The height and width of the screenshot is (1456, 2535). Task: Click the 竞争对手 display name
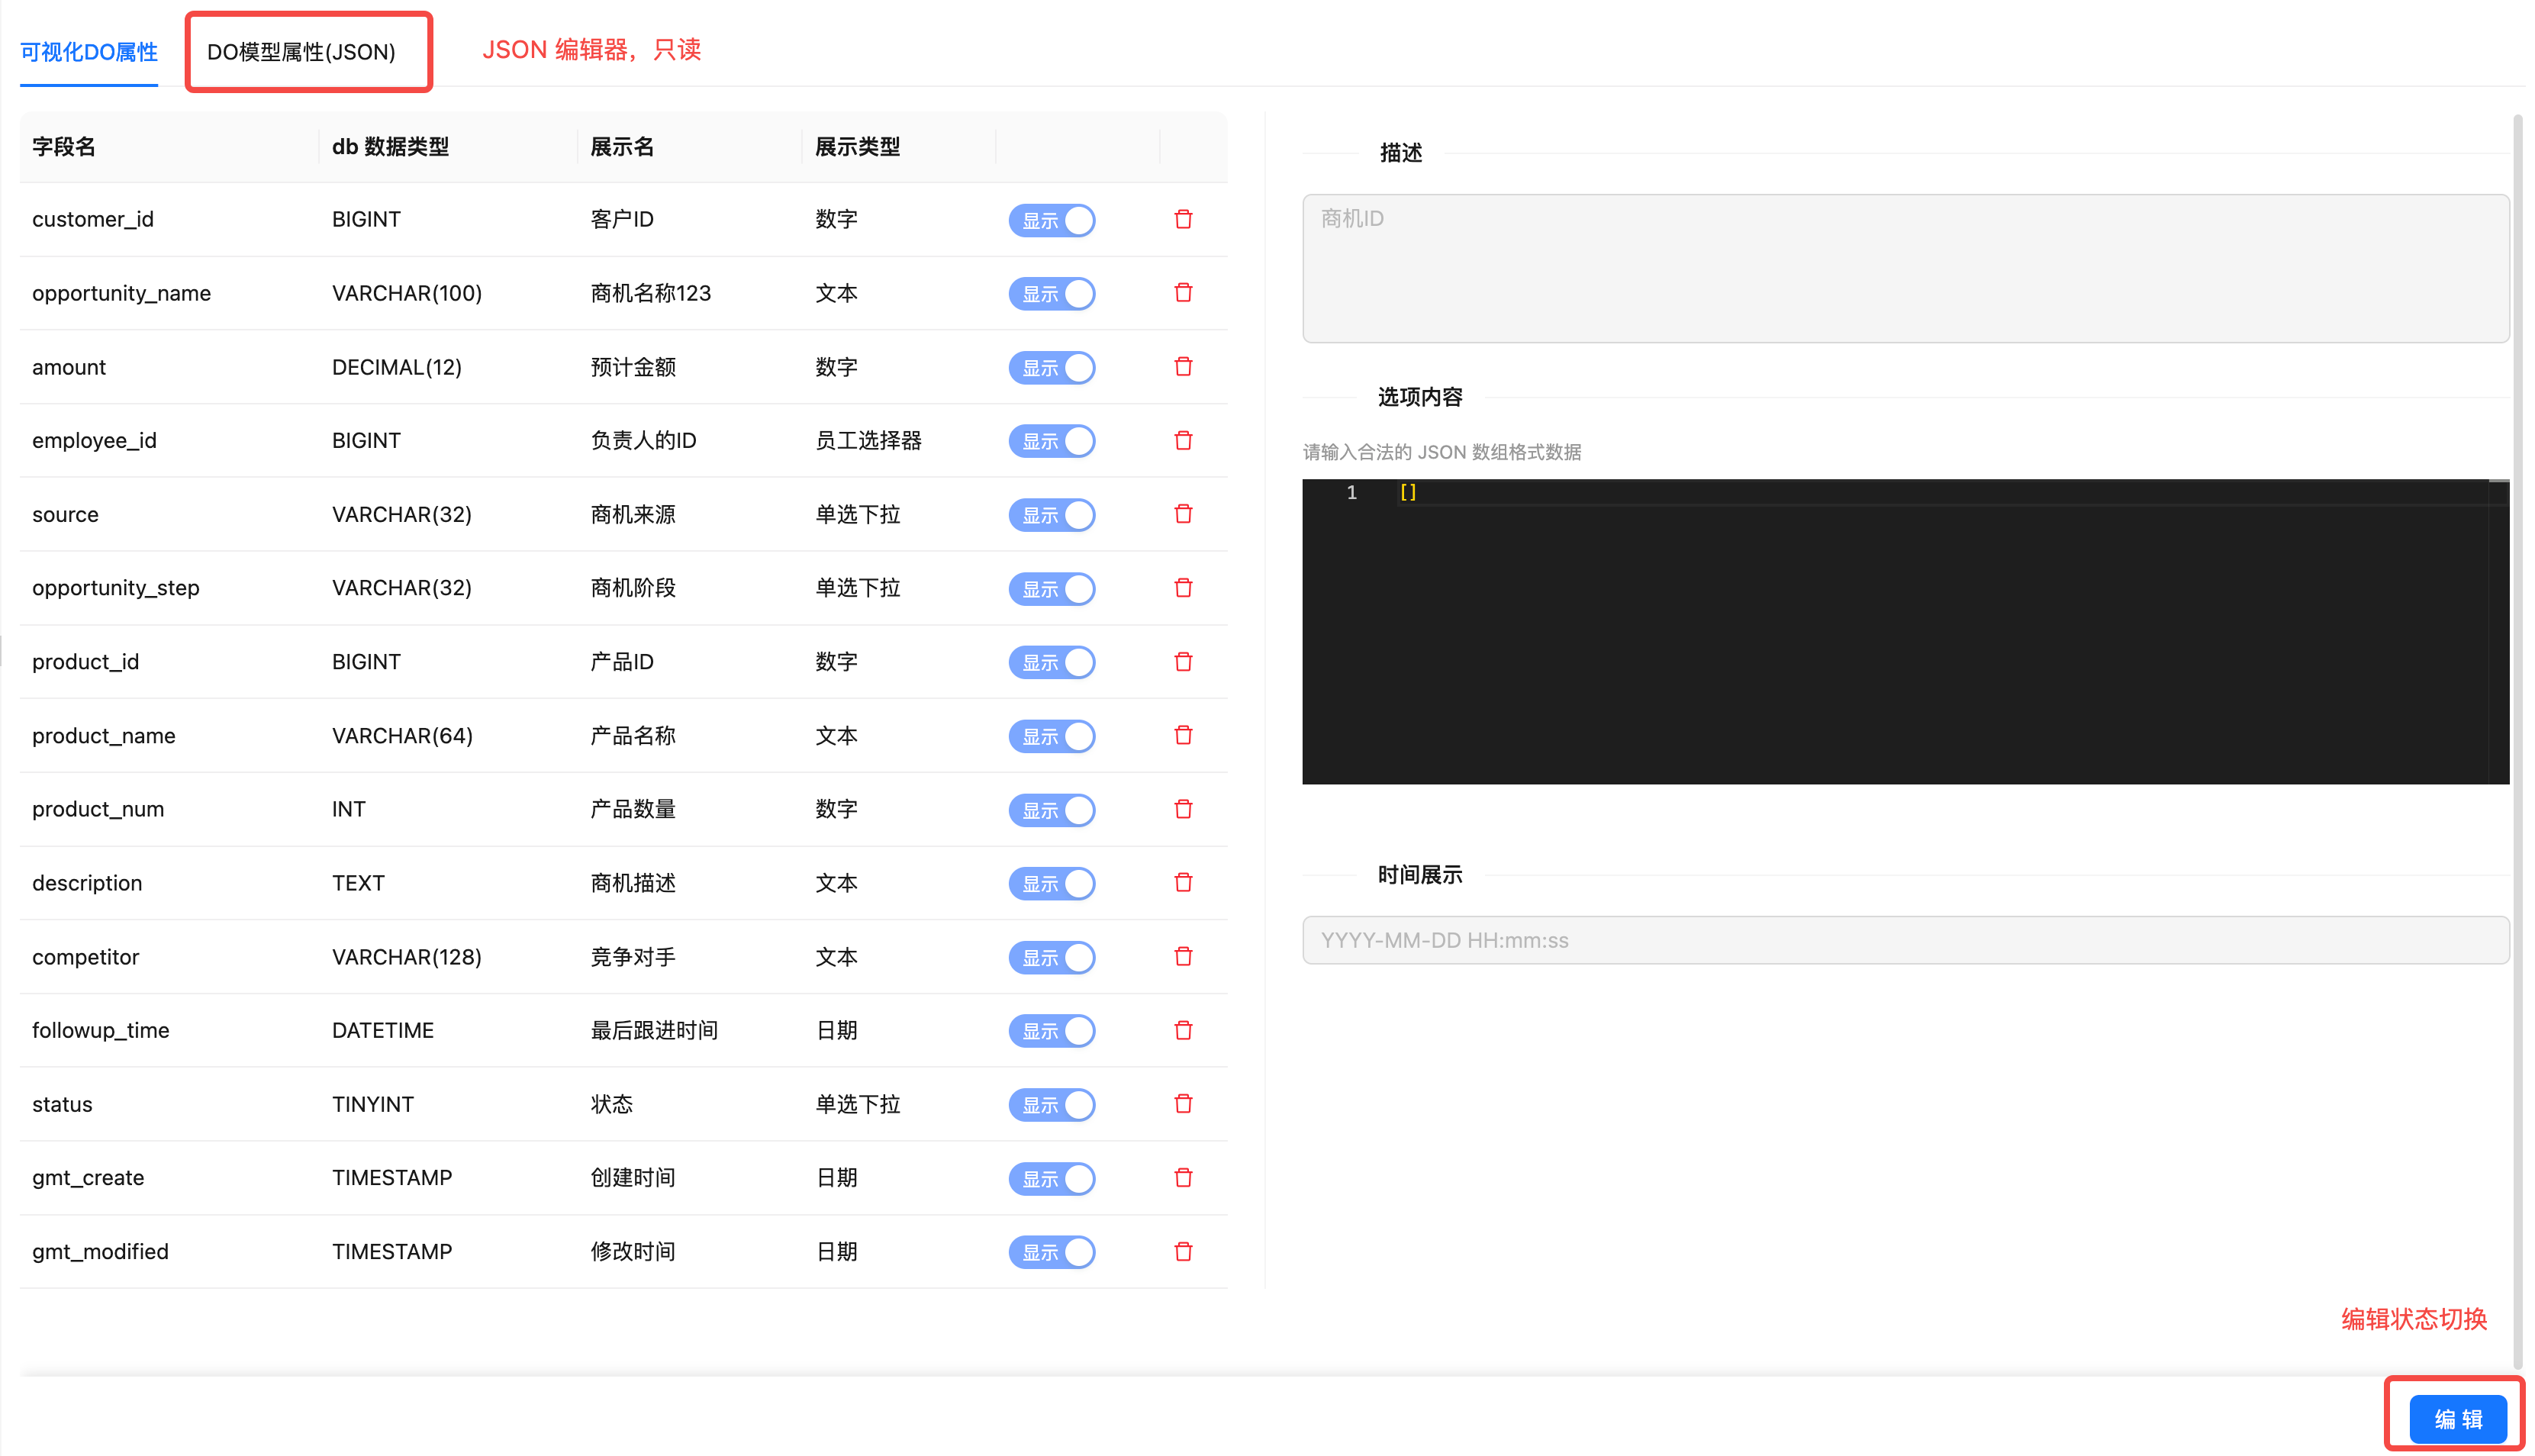(x=633, y=957)
